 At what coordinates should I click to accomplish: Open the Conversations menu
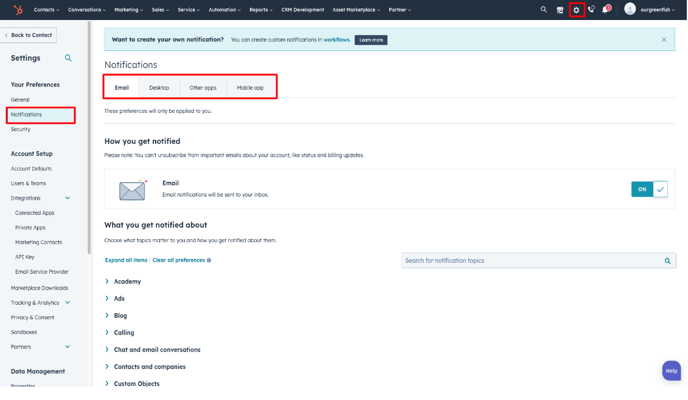tap(86, 10)
